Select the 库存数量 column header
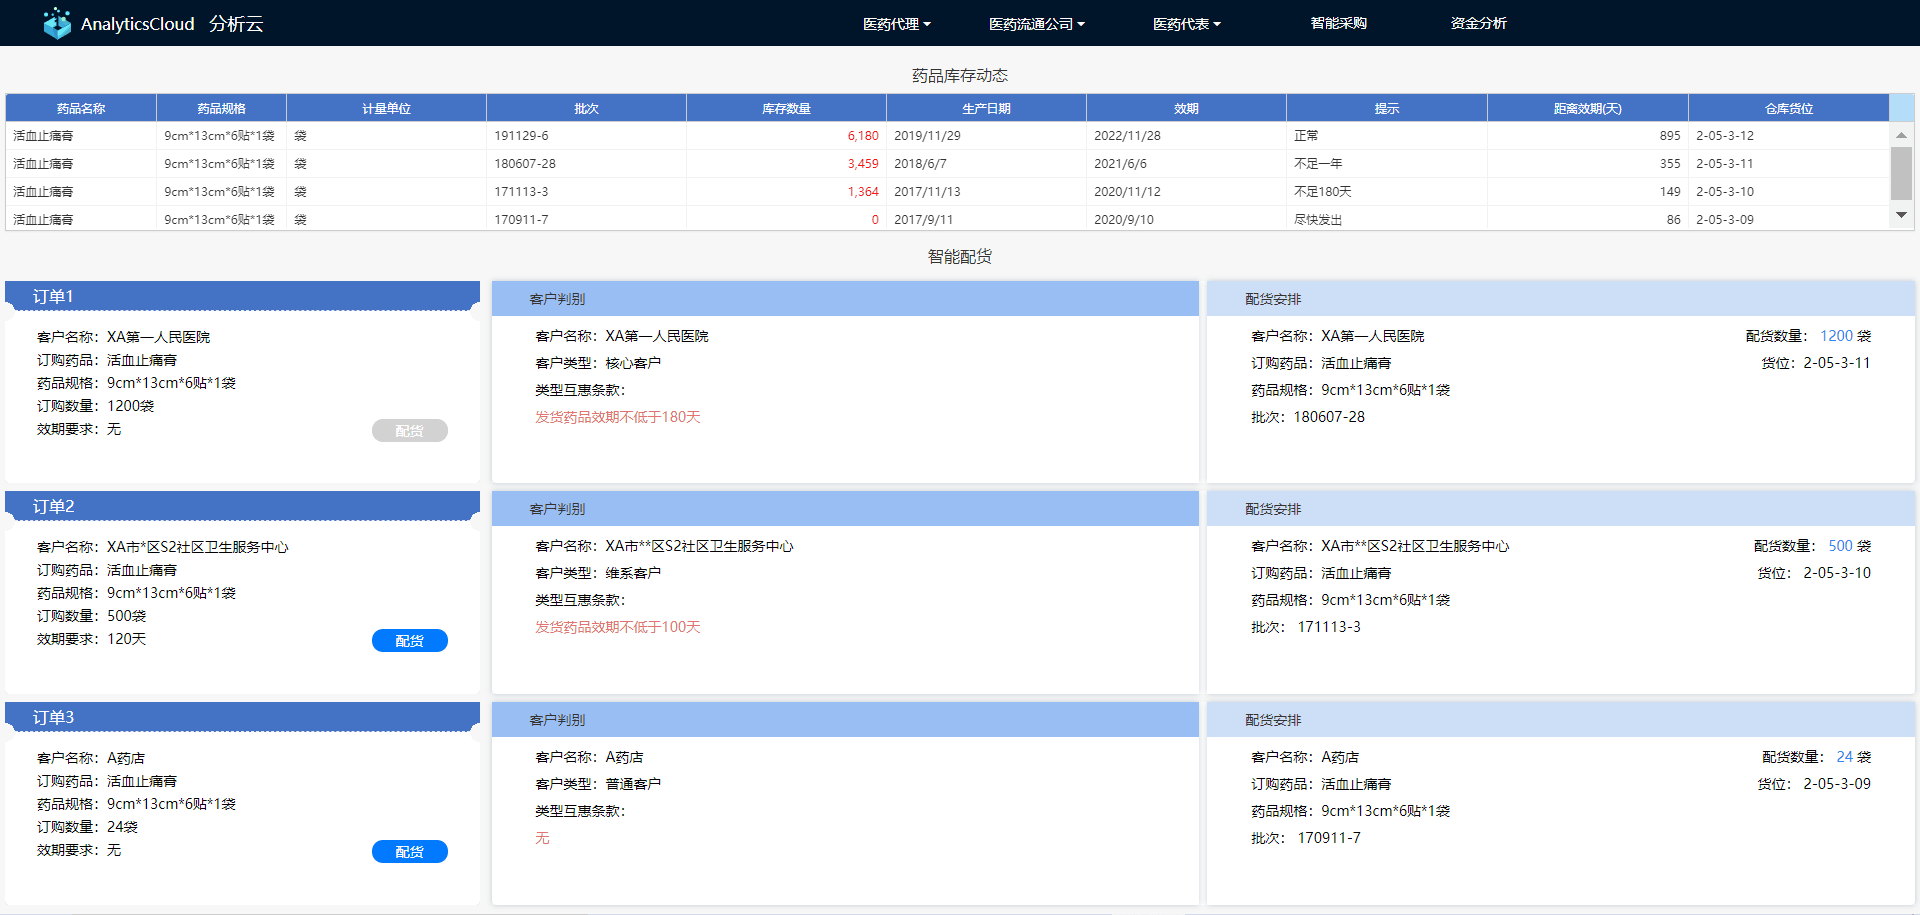Image resolution: width=1920 pixels, height=915 pixels. (x=786, y=107)
